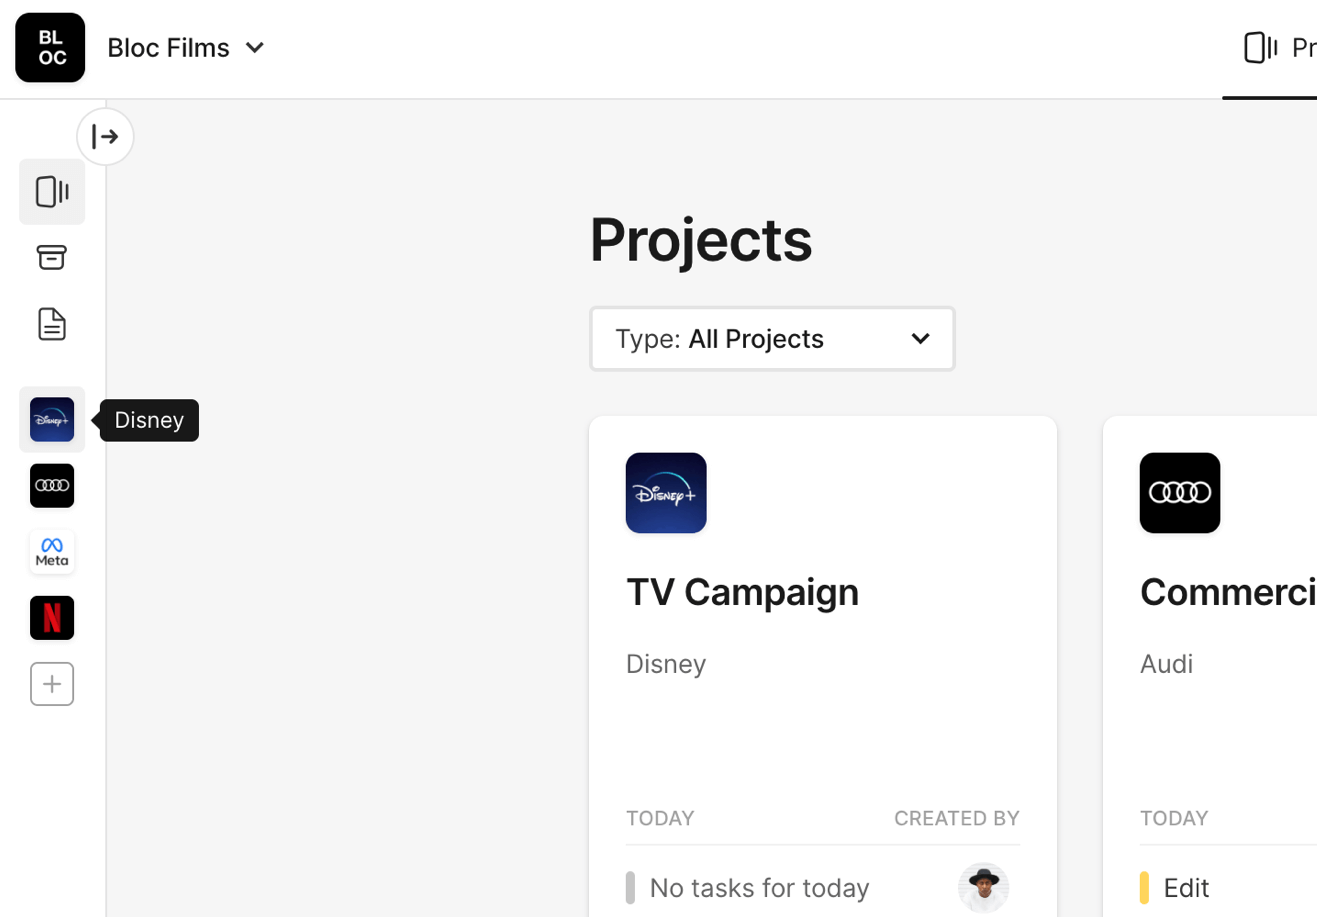Click the Audi logo on the project card

[x=1179, y=493]
